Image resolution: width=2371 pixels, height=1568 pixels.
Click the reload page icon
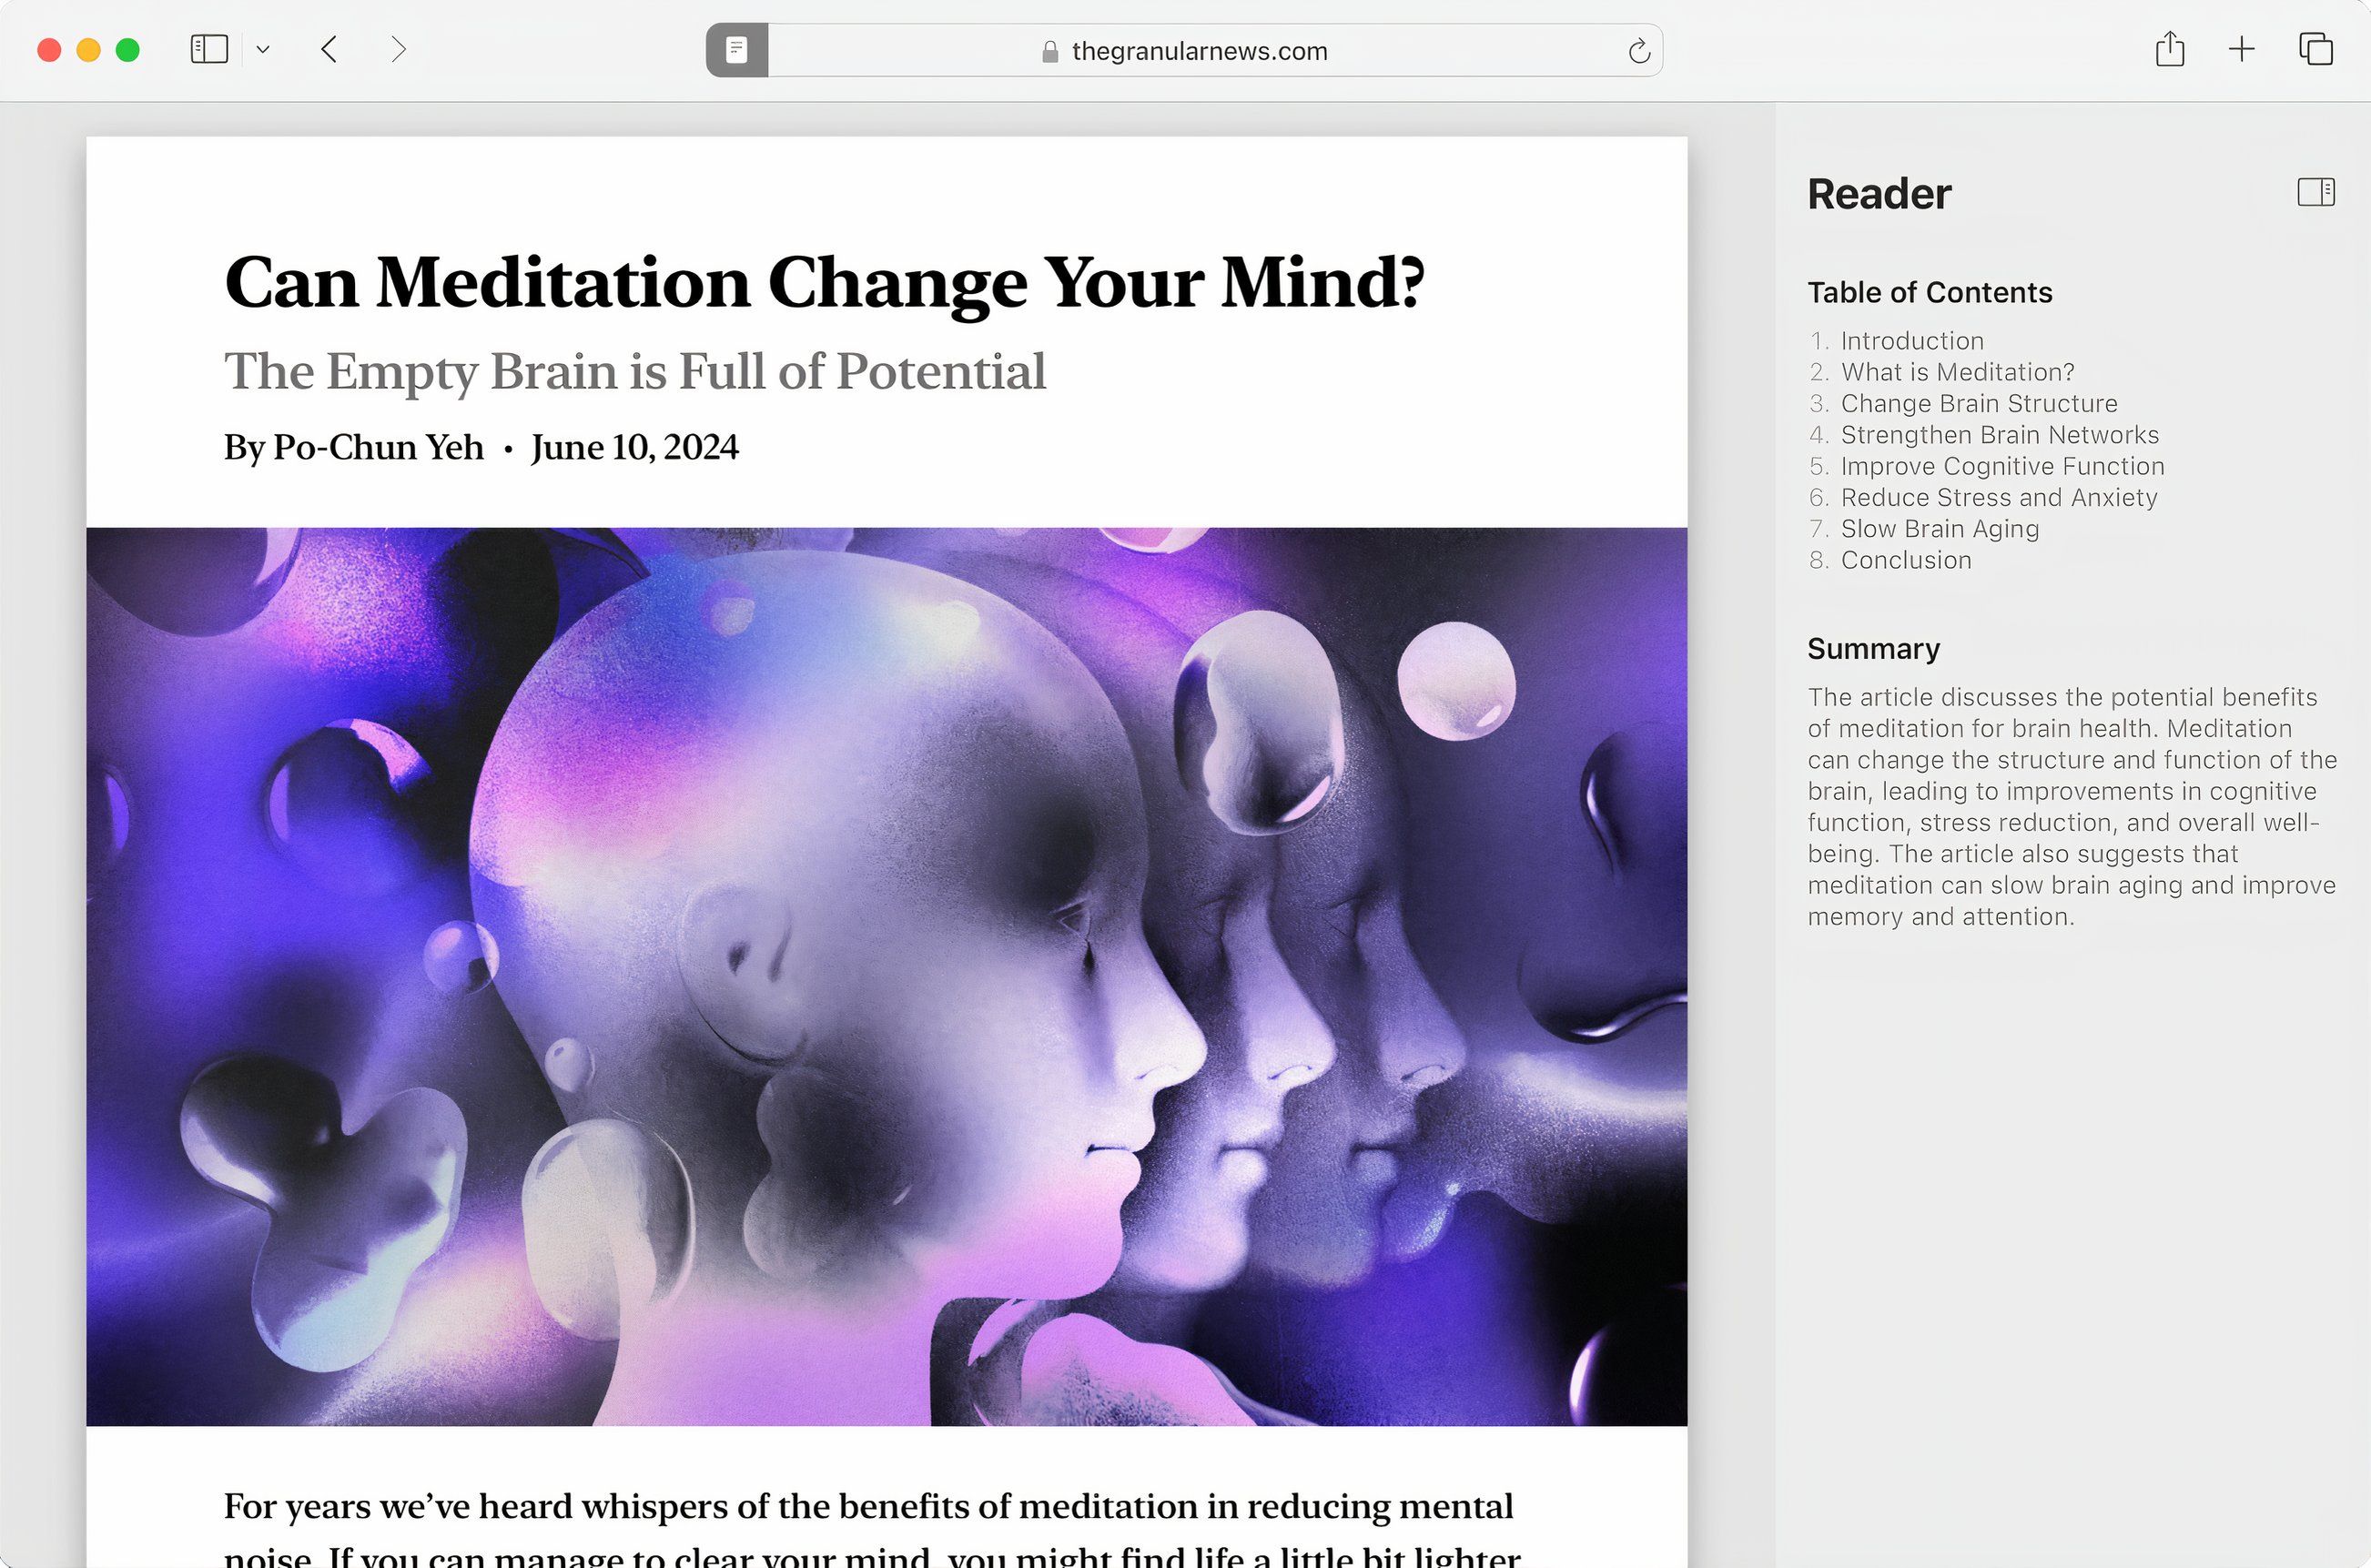[1637, 49]
